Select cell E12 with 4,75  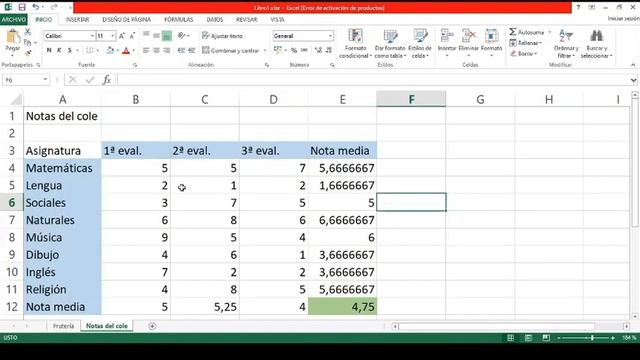pos(342,307)
